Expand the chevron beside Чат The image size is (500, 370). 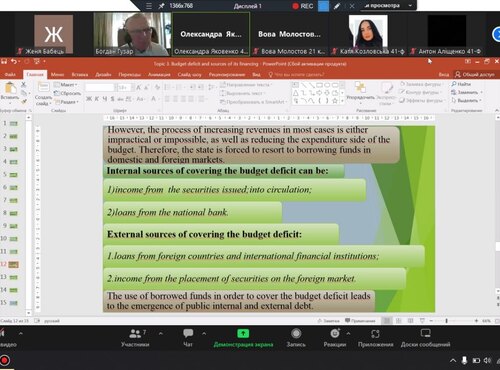[x=204, y=333]
